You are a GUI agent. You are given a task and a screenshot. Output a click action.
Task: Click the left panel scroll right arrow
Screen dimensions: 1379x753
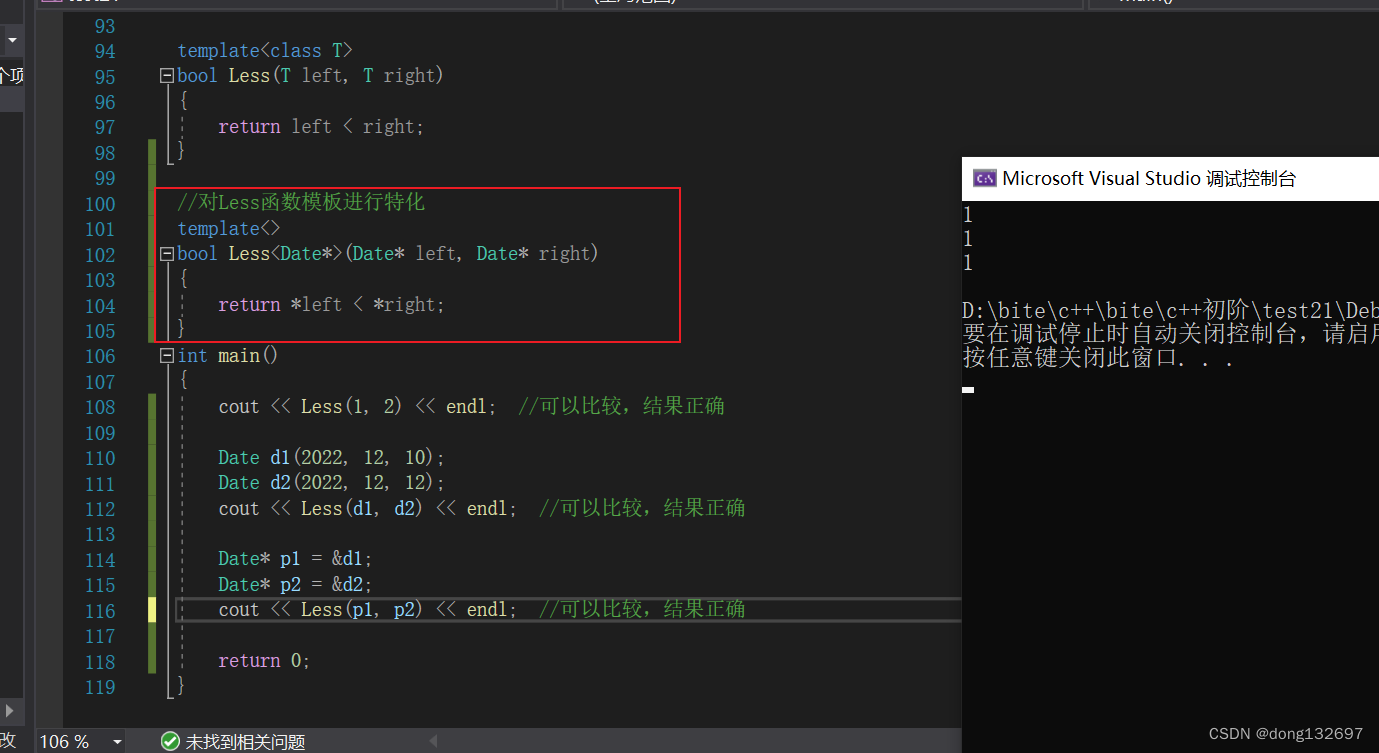(x=9, y=711)
